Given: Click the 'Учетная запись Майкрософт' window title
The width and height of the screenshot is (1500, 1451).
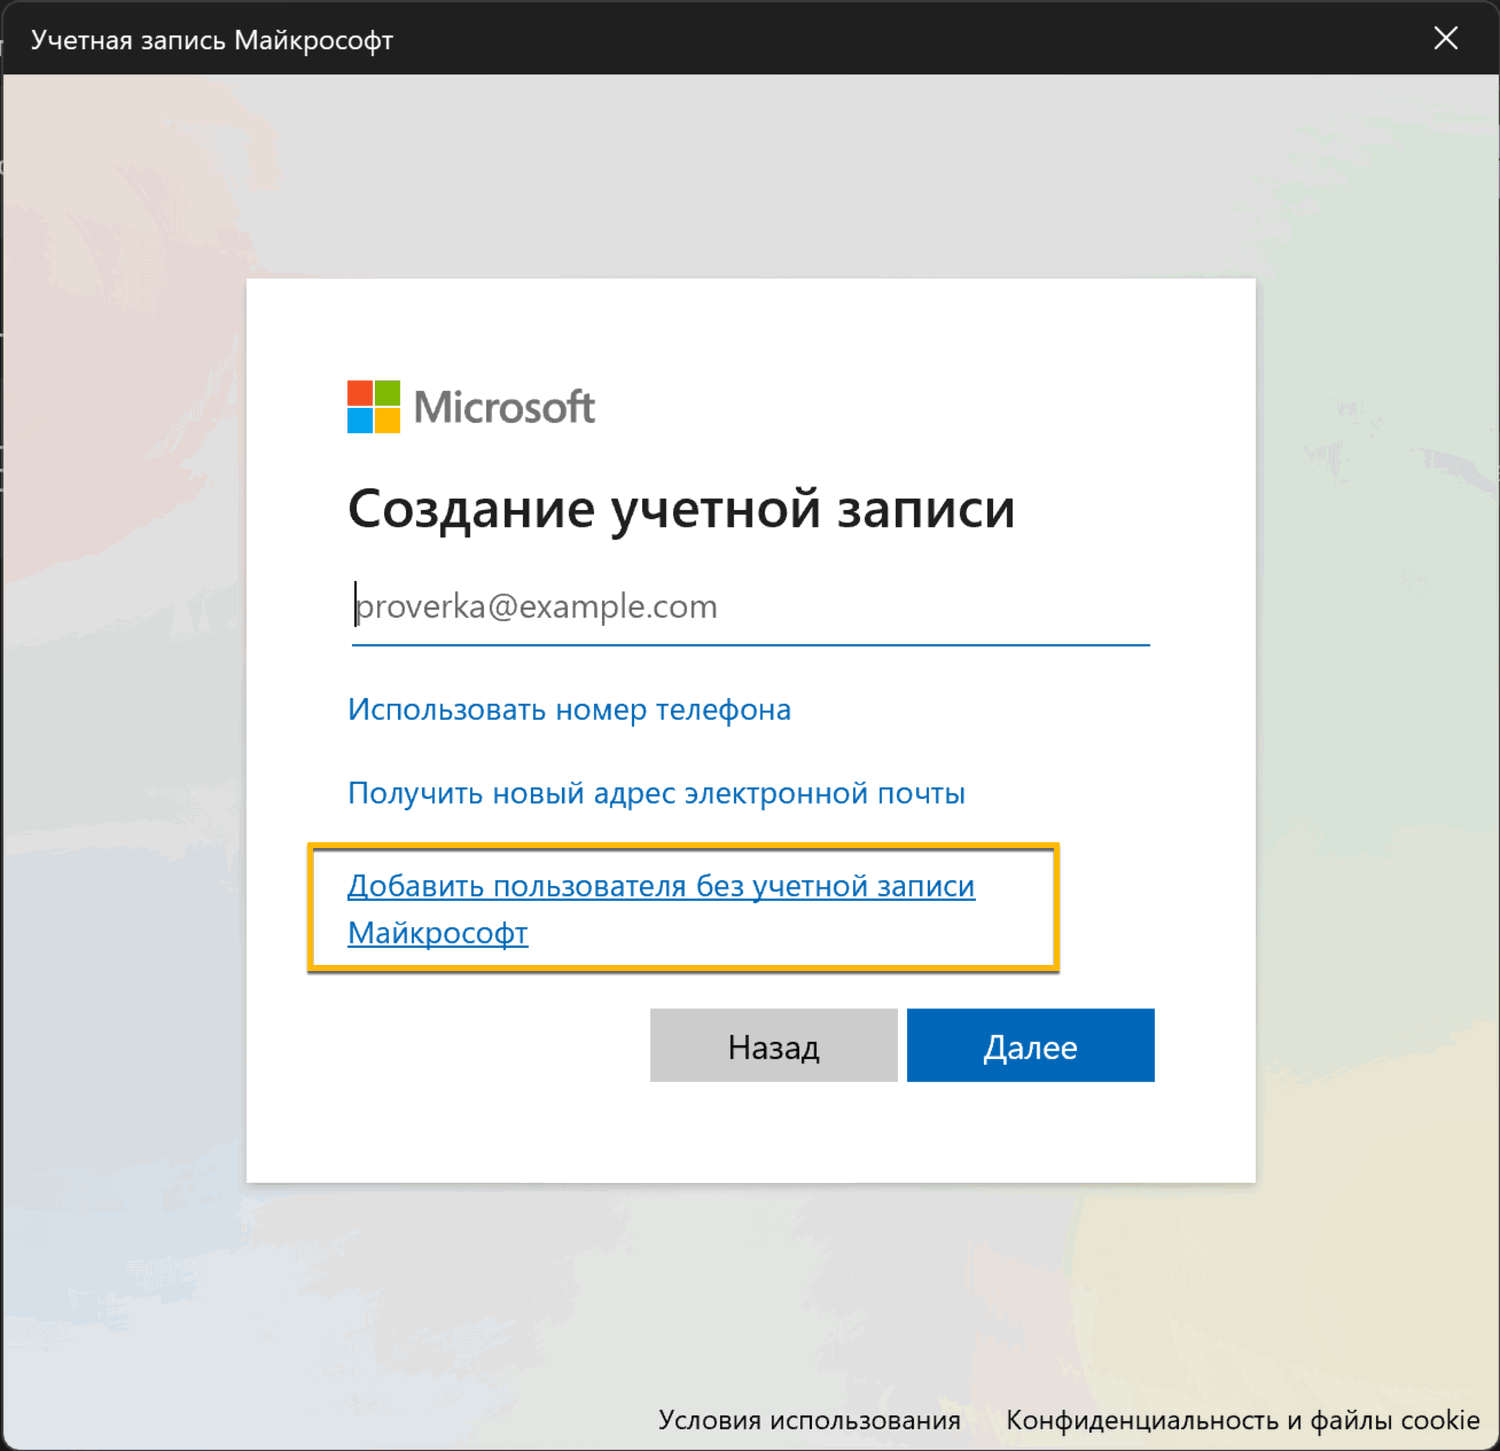Looking at the screenshot, I should pos(212,40).
